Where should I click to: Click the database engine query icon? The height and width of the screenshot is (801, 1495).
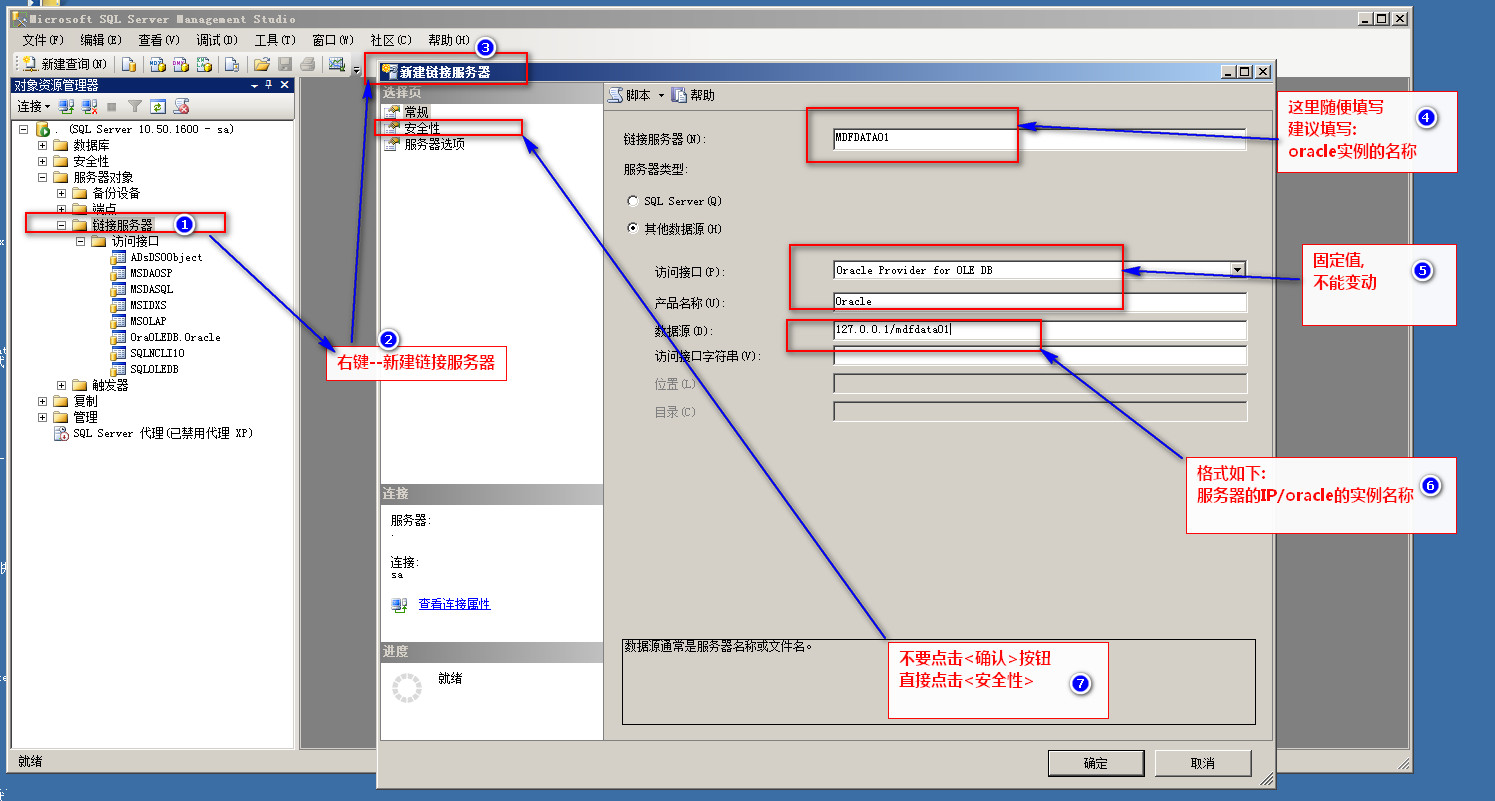coord(128,64)
